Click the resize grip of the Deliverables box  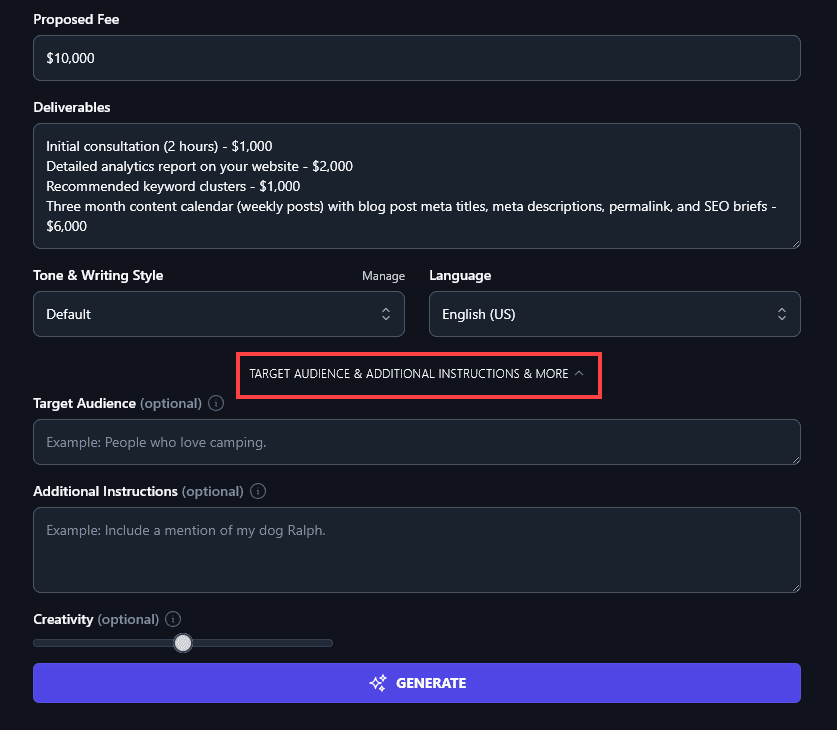(794, 242)
